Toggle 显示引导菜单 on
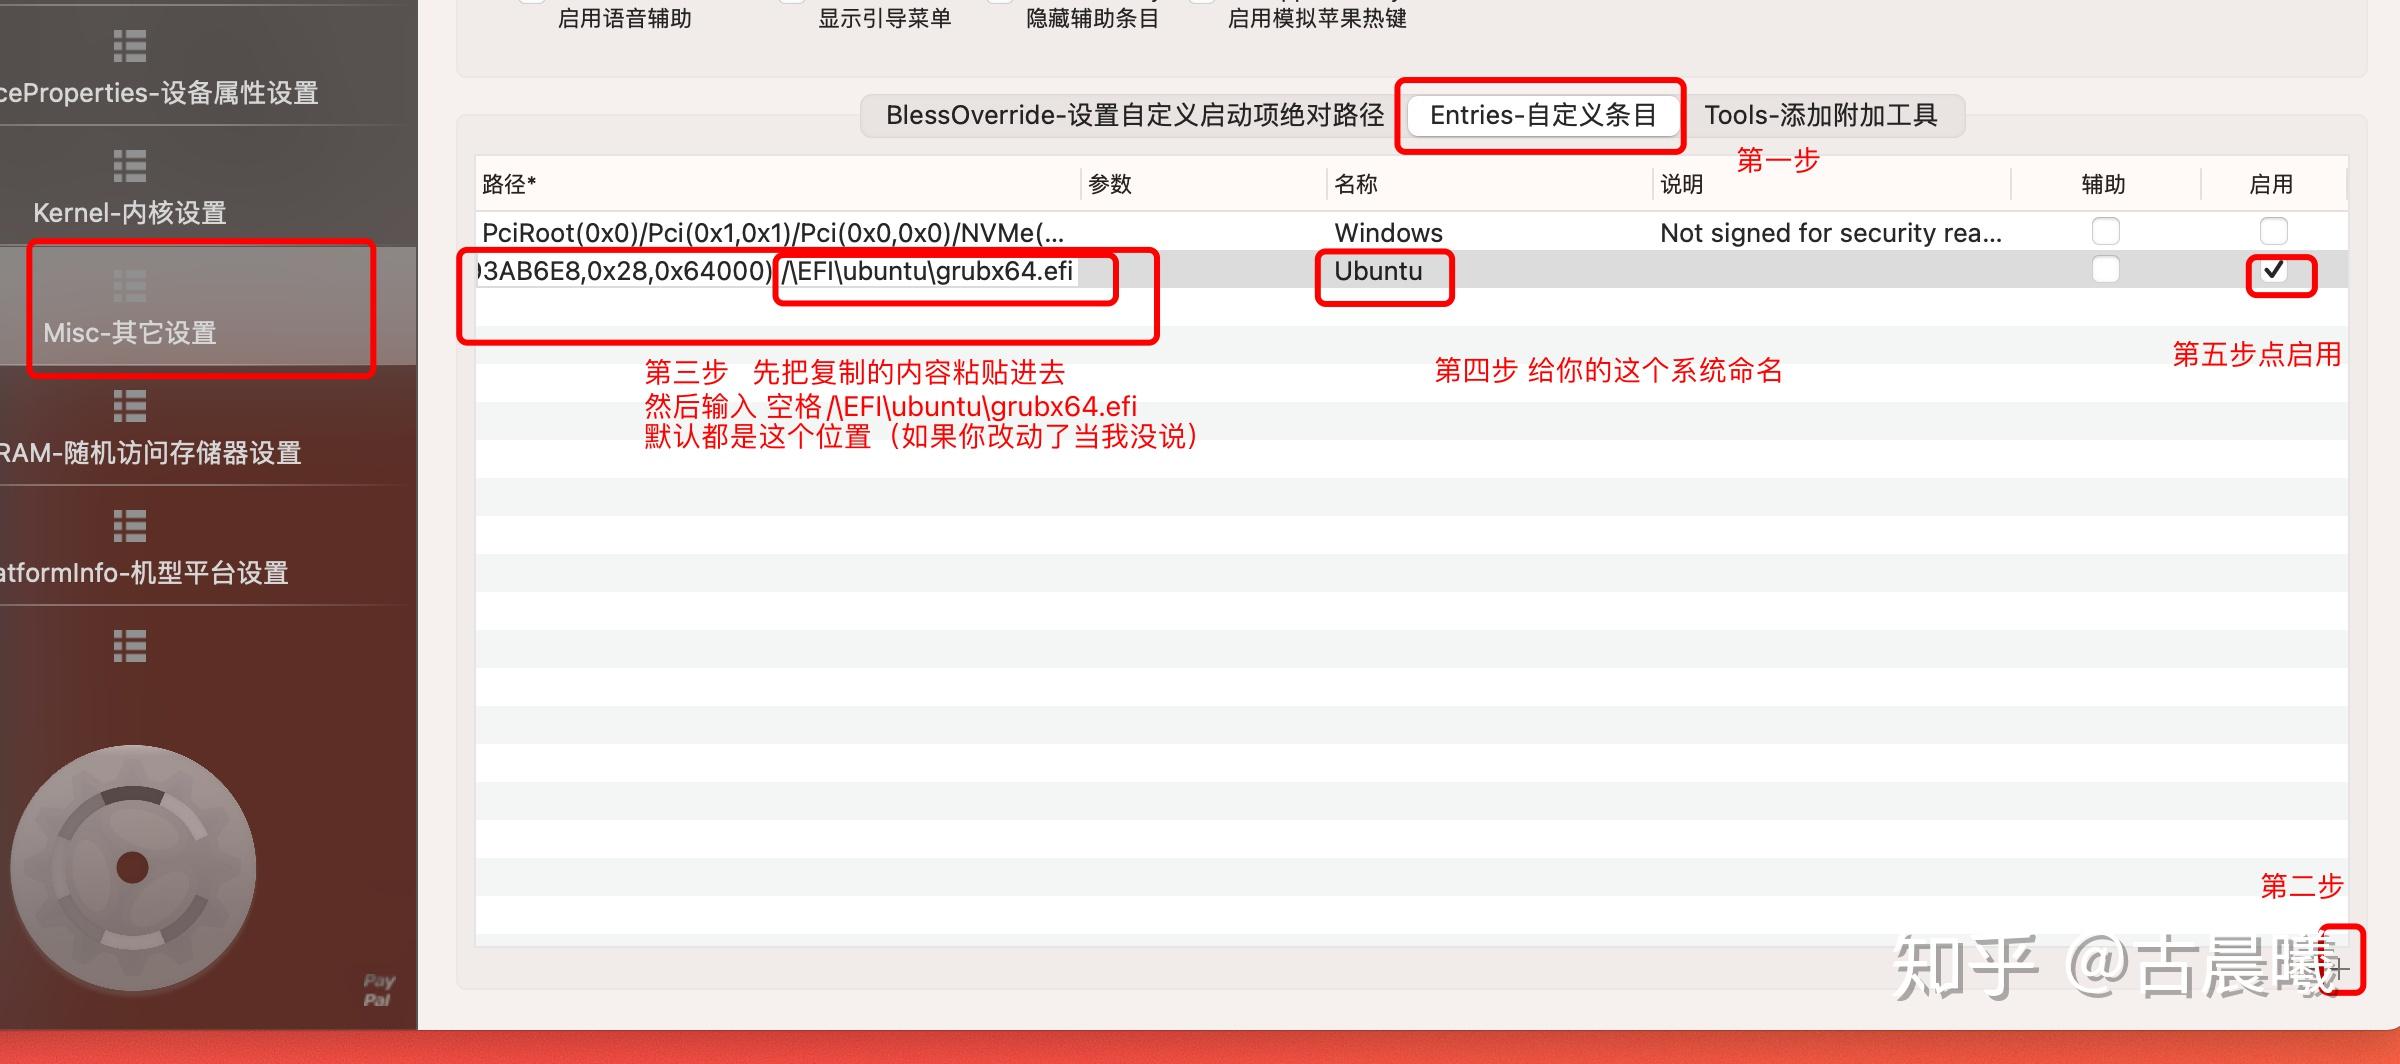The width and height of the screenshot is (2400, 1064). coord(787,2)
